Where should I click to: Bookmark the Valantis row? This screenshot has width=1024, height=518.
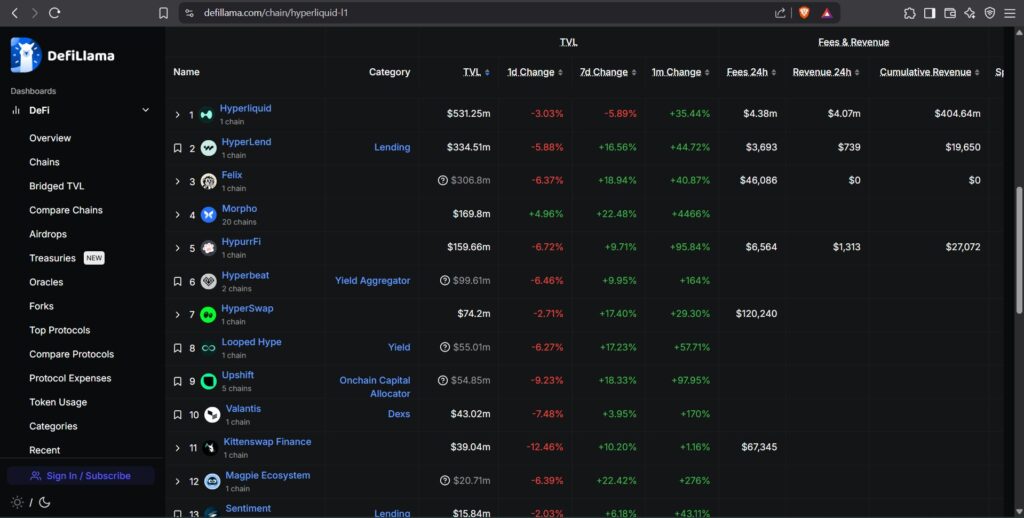tap(177, 415)
